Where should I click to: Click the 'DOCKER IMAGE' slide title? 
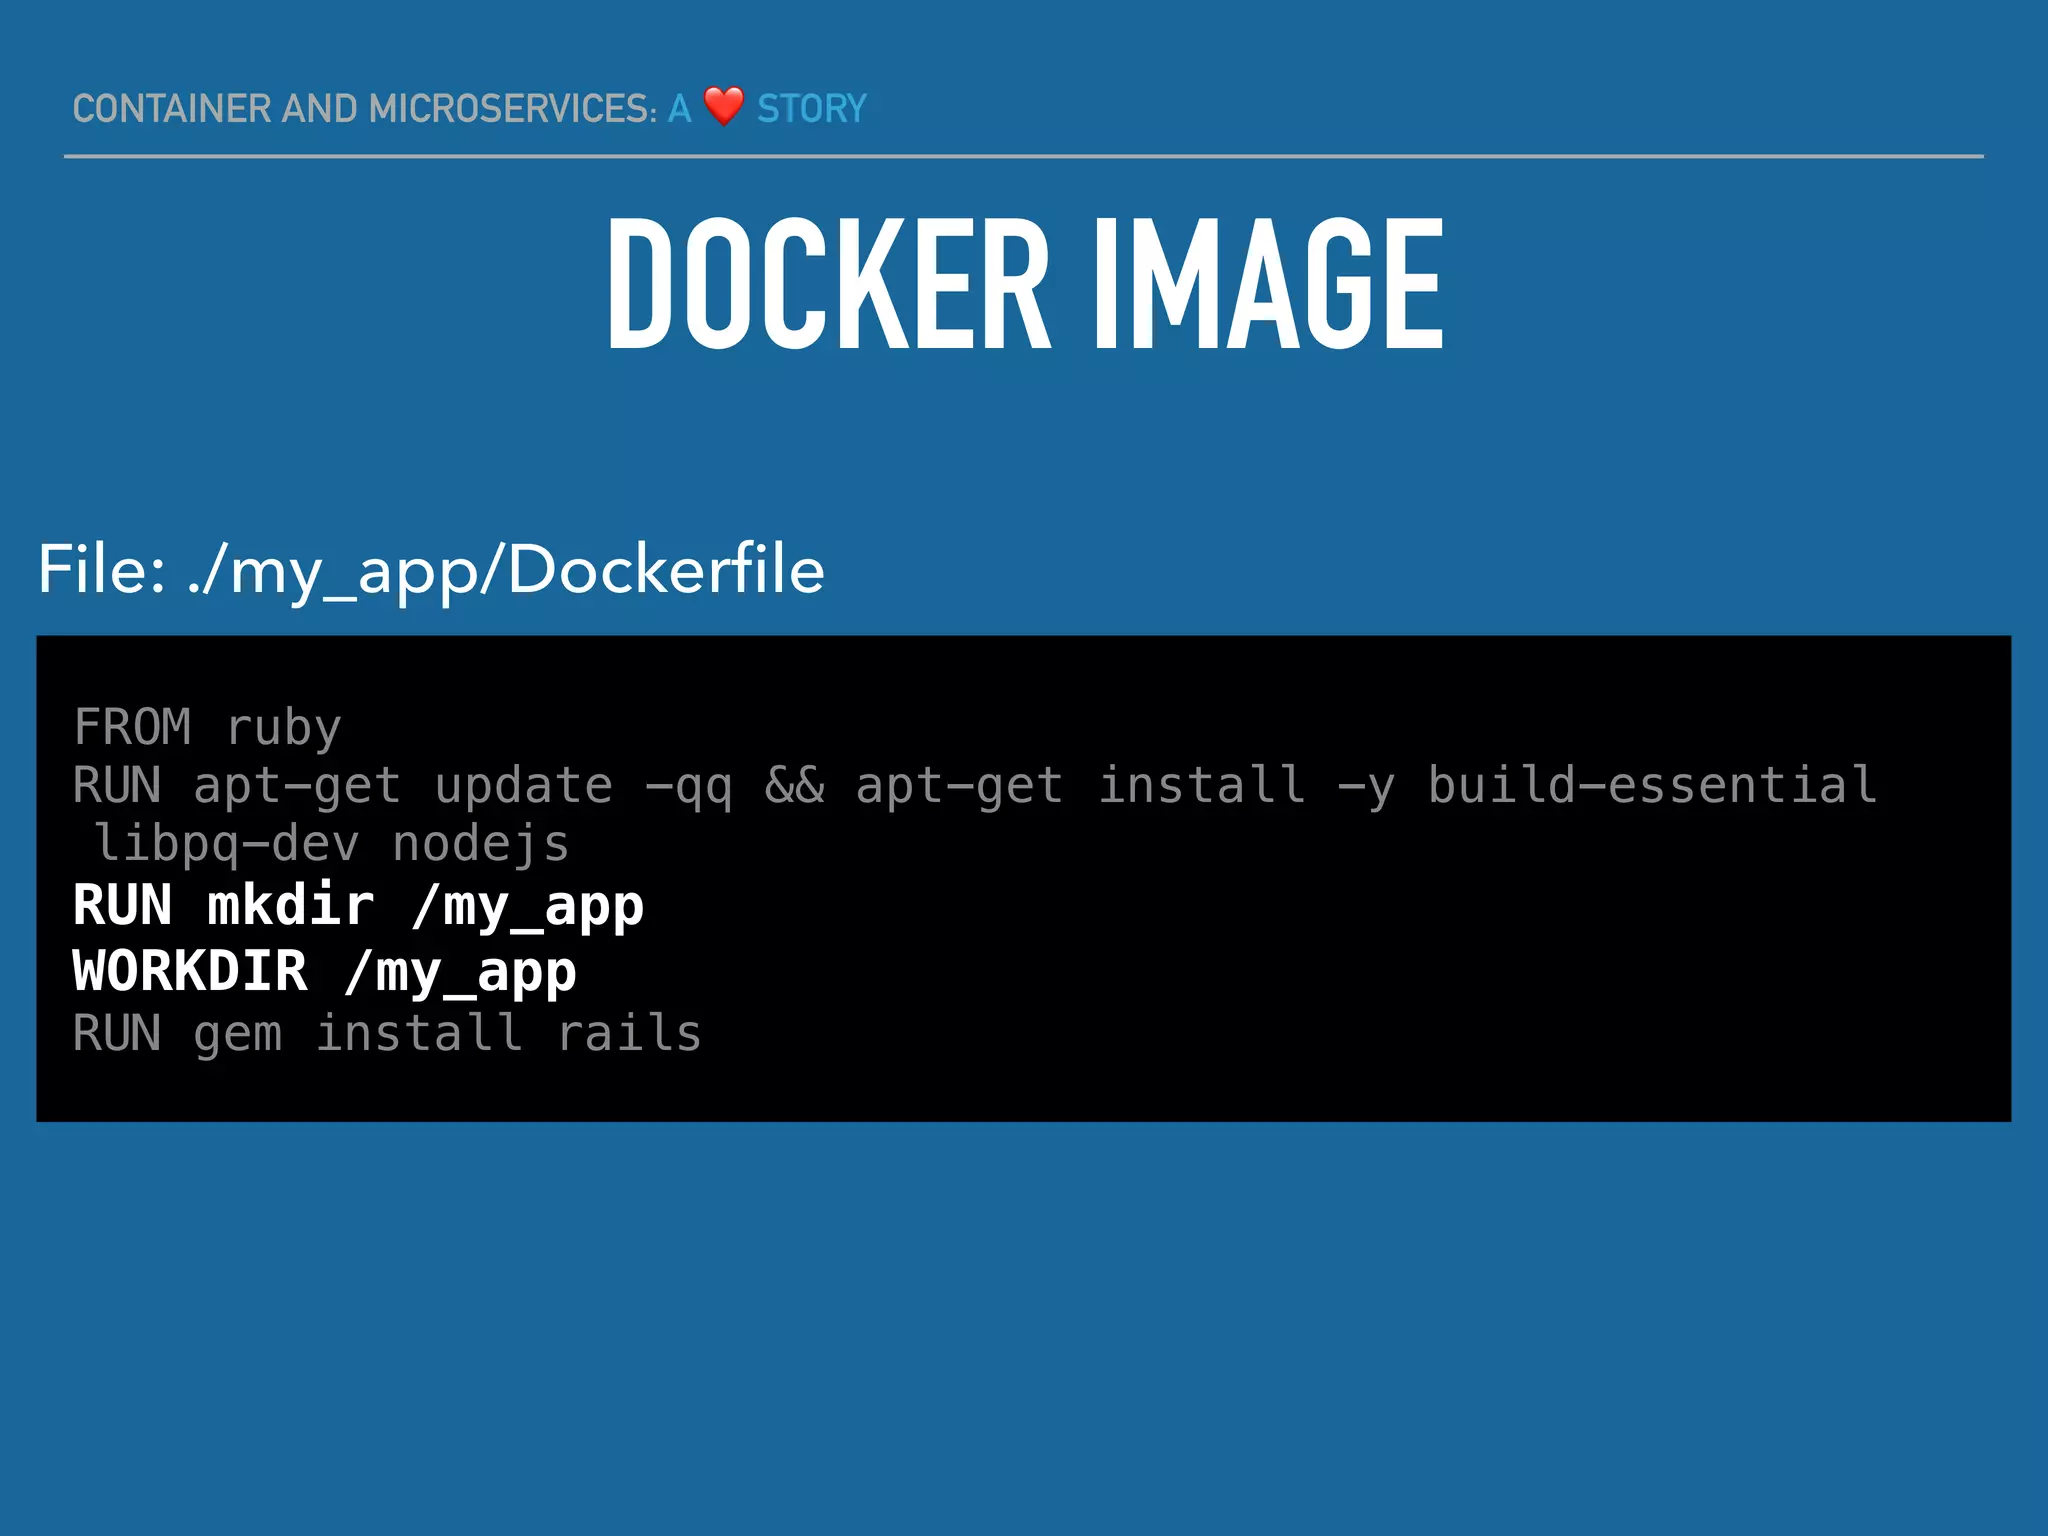pos(1025,284)
